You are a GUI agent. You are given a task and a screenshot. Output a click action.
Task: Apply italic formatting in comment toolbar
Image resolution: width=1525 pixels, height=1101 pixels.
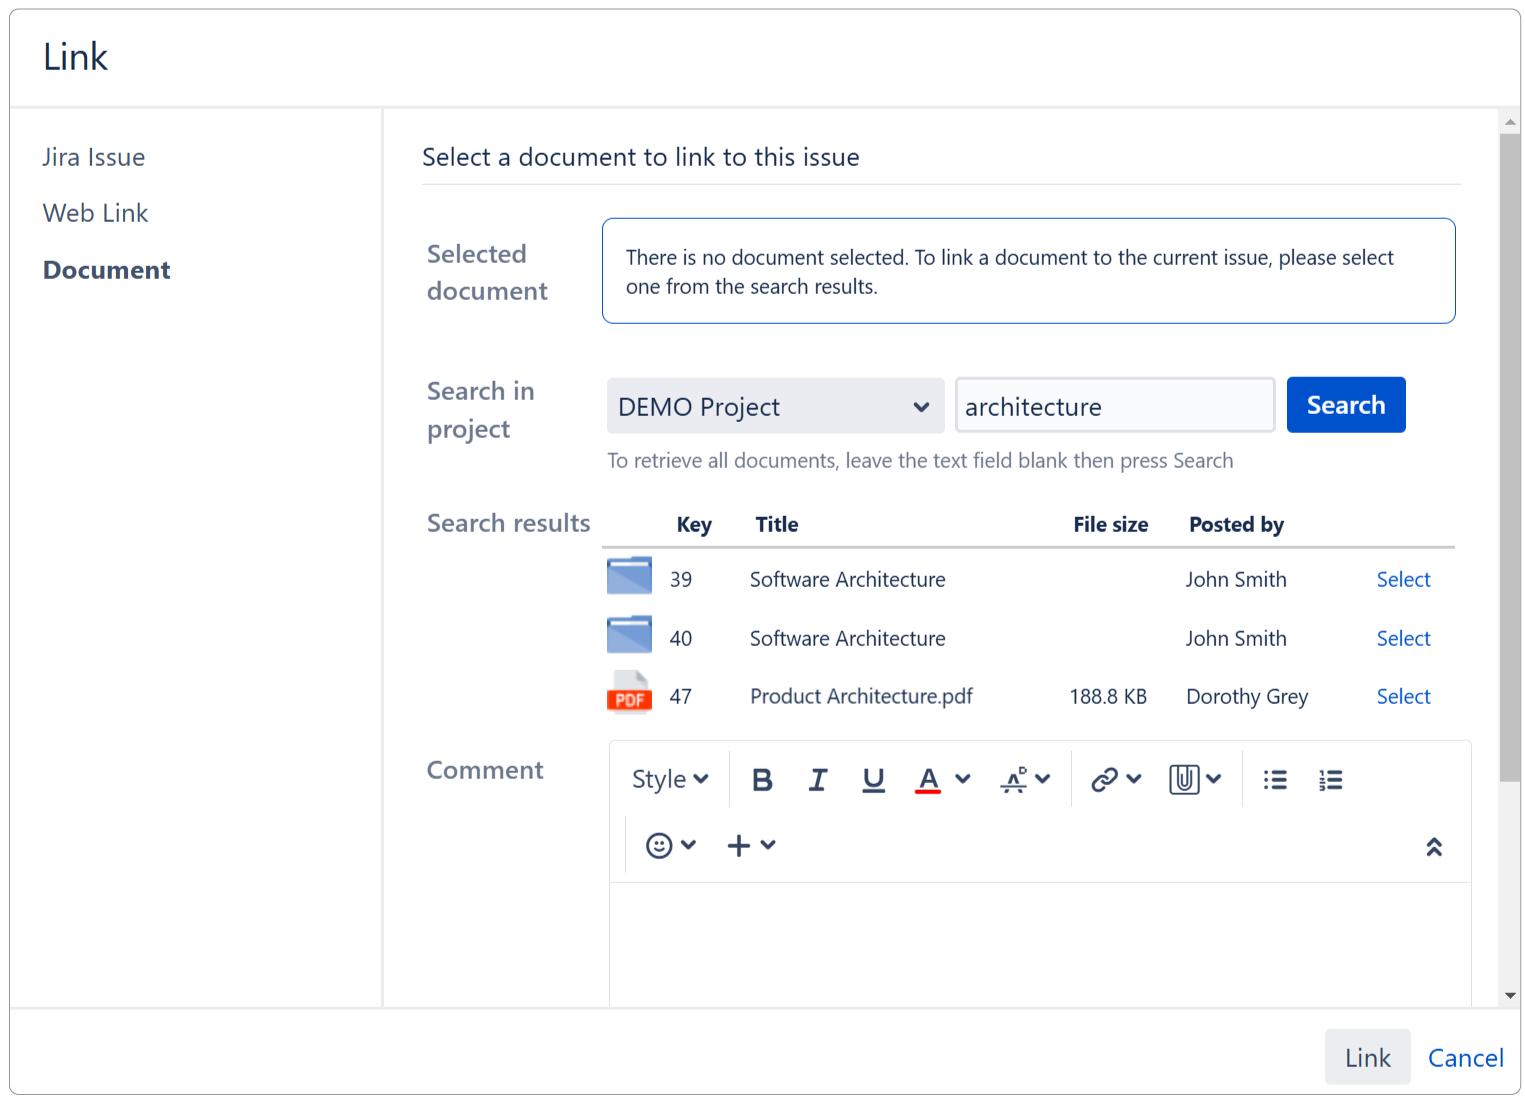pos(818,780)
